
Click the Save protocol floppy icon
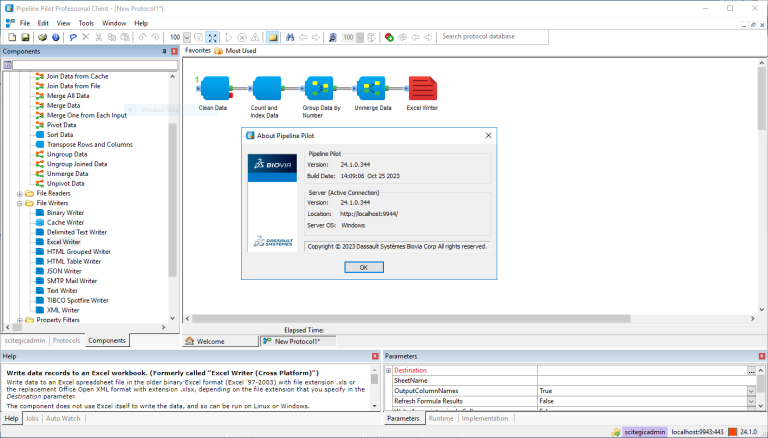tap(25, 37)
